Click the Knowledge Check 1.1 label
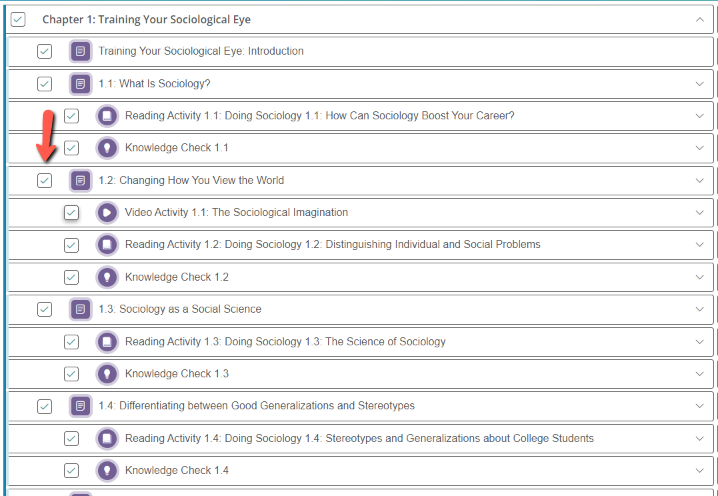This screenshot has width=718, height=496. click(x=177, y=148)
